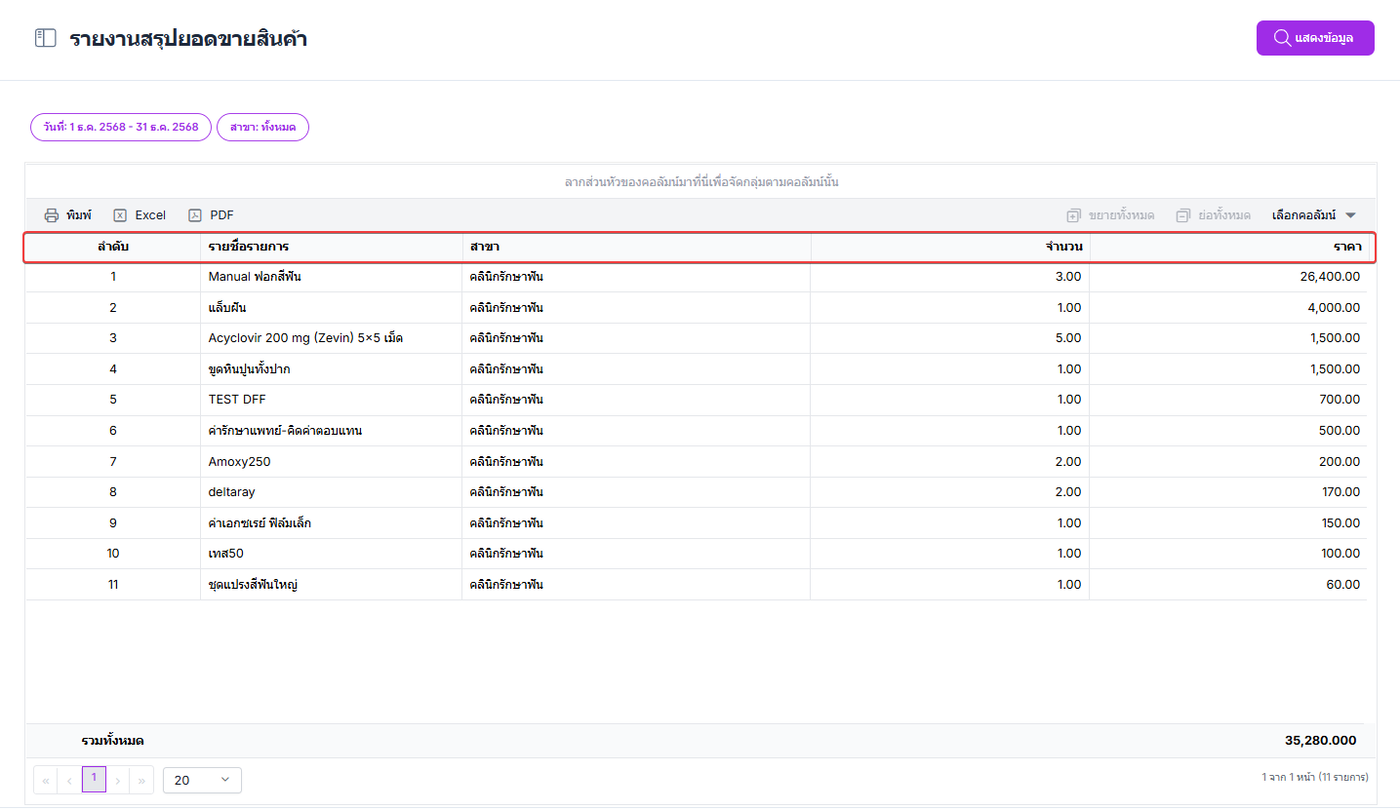Image resolution: width=1400 pixels, height=810 pixels.
Task: Sort by the จำนวน column header
Action: click(950, 246)
